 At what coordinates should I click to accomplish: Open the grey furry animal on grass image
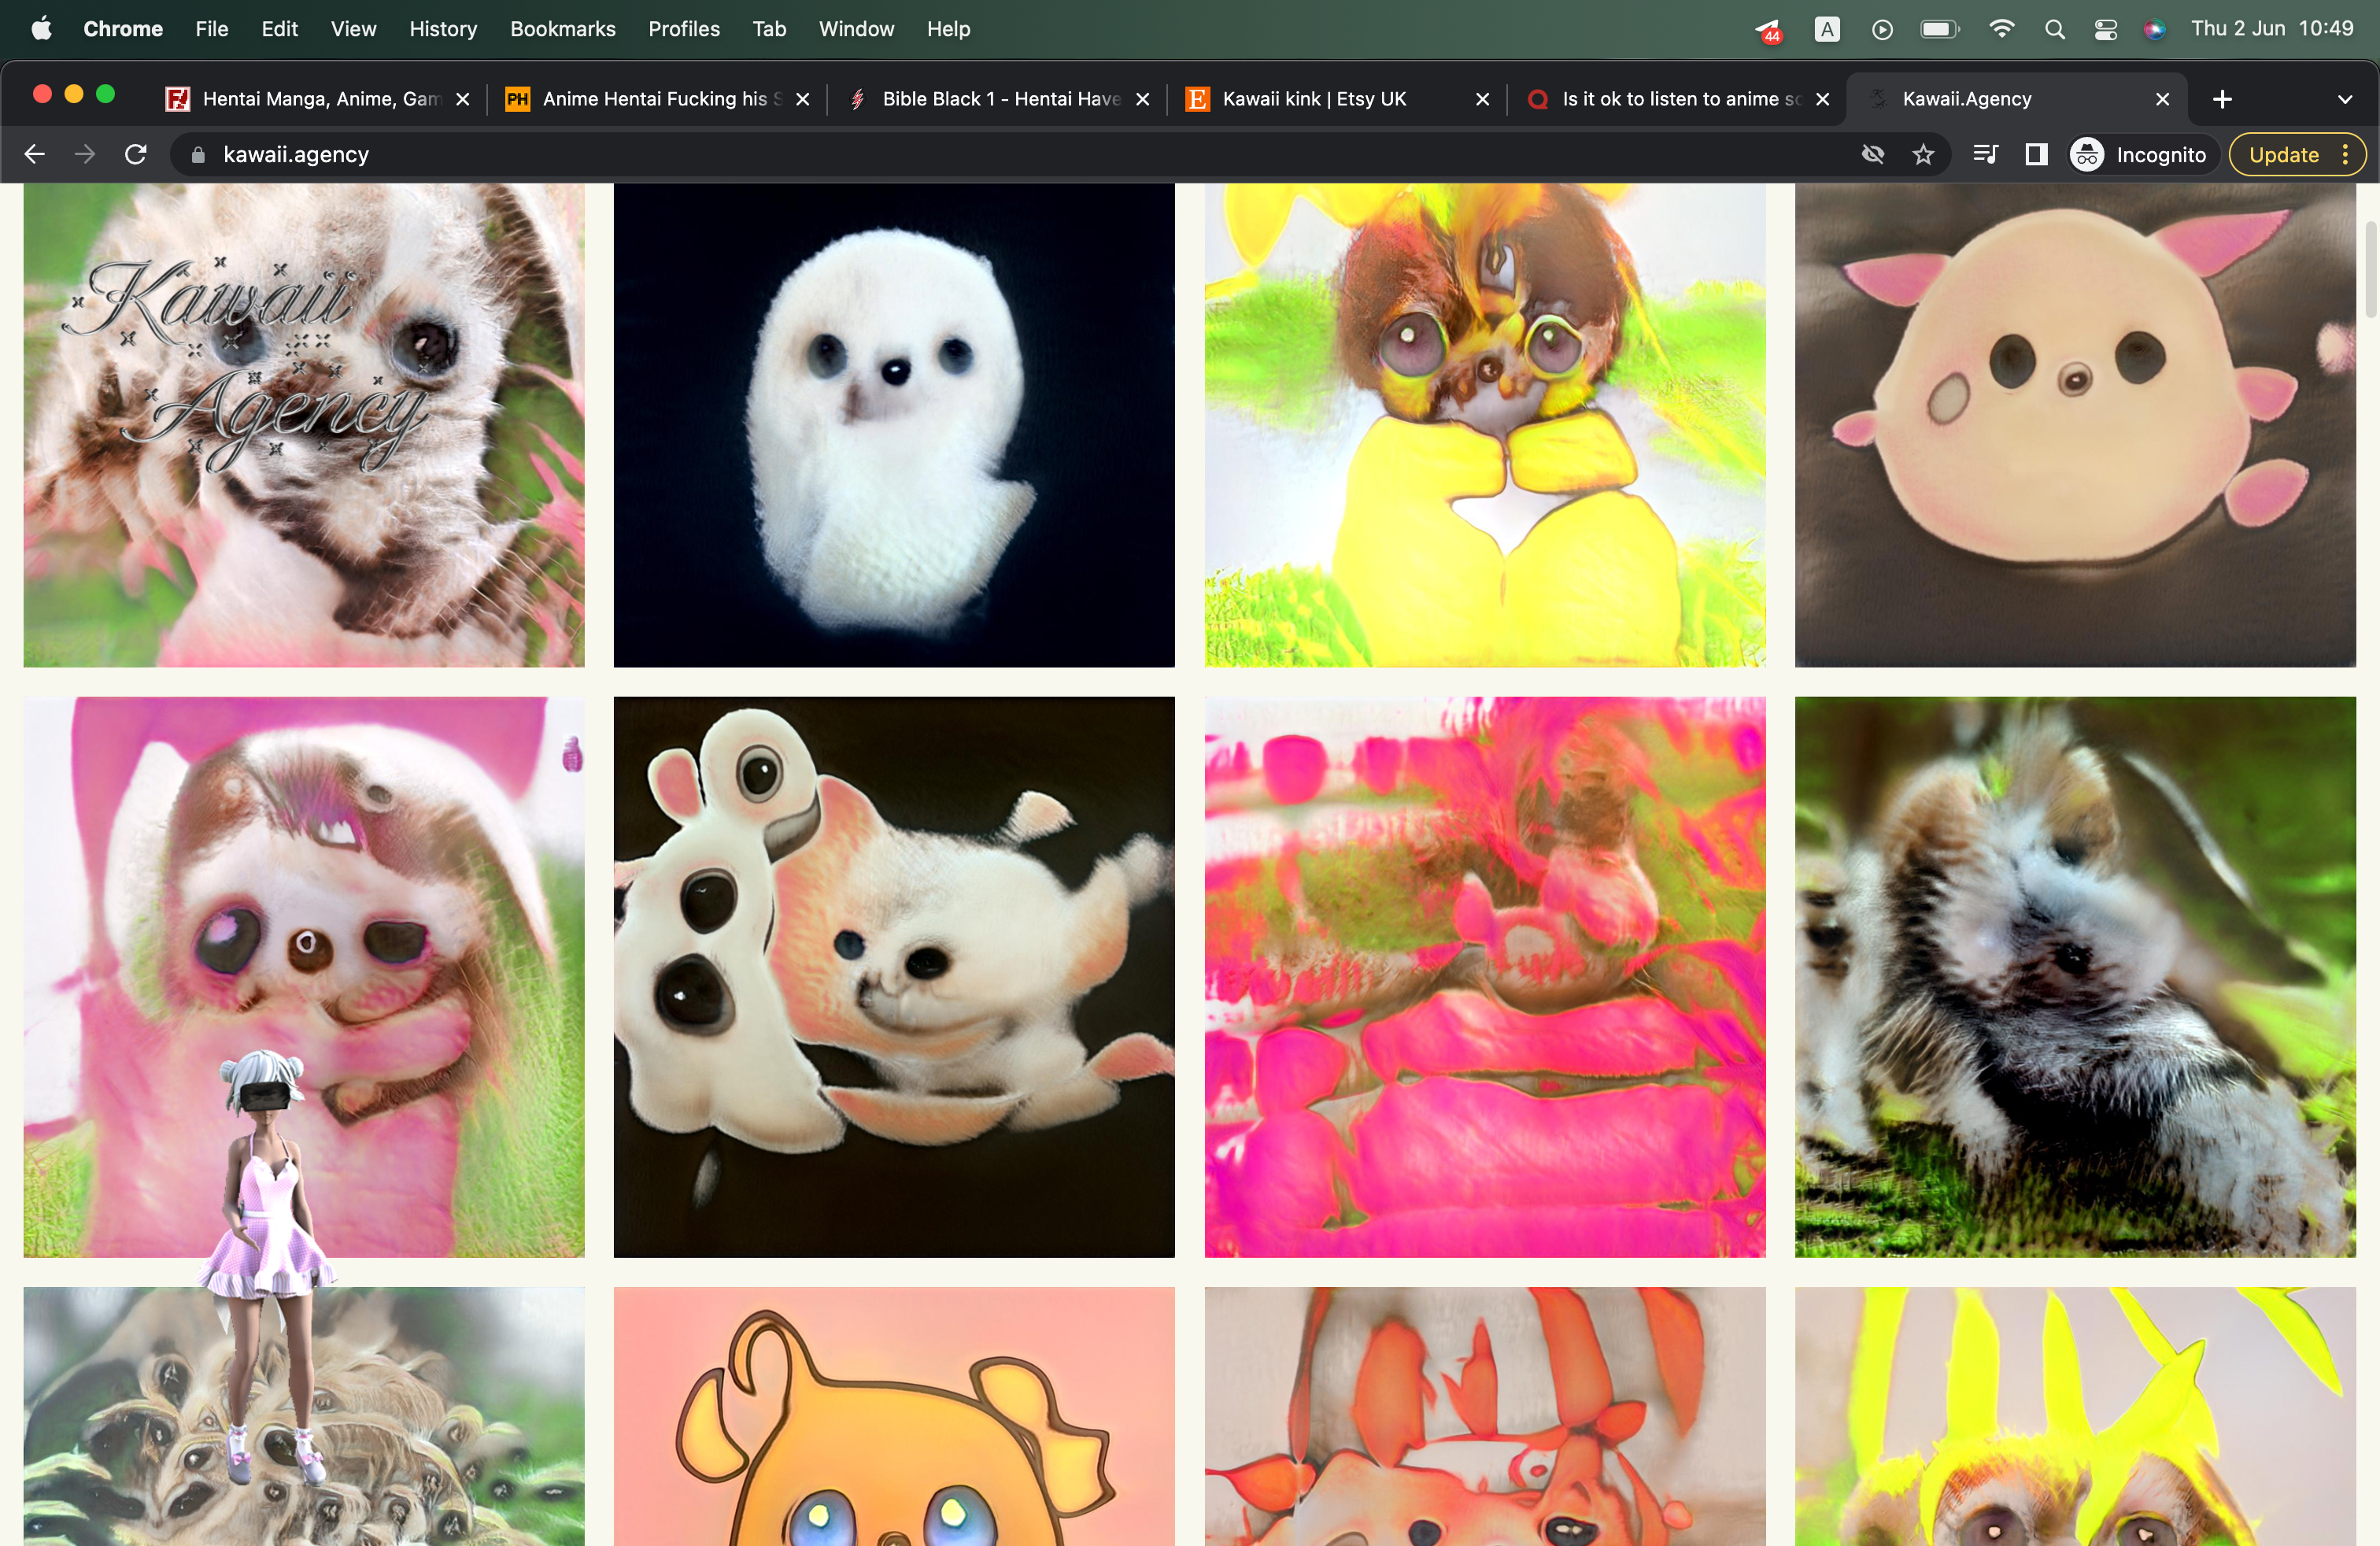(2075, 977)
